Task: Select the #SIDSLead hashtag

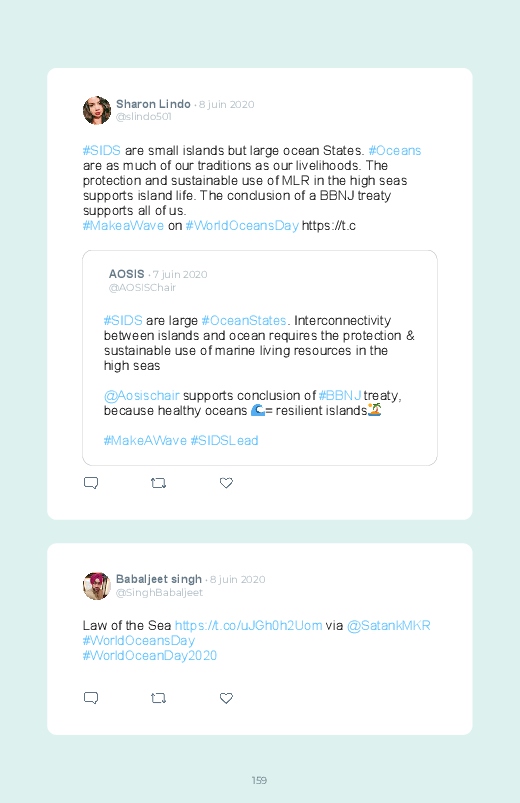Action: click(x=224, y=440)
